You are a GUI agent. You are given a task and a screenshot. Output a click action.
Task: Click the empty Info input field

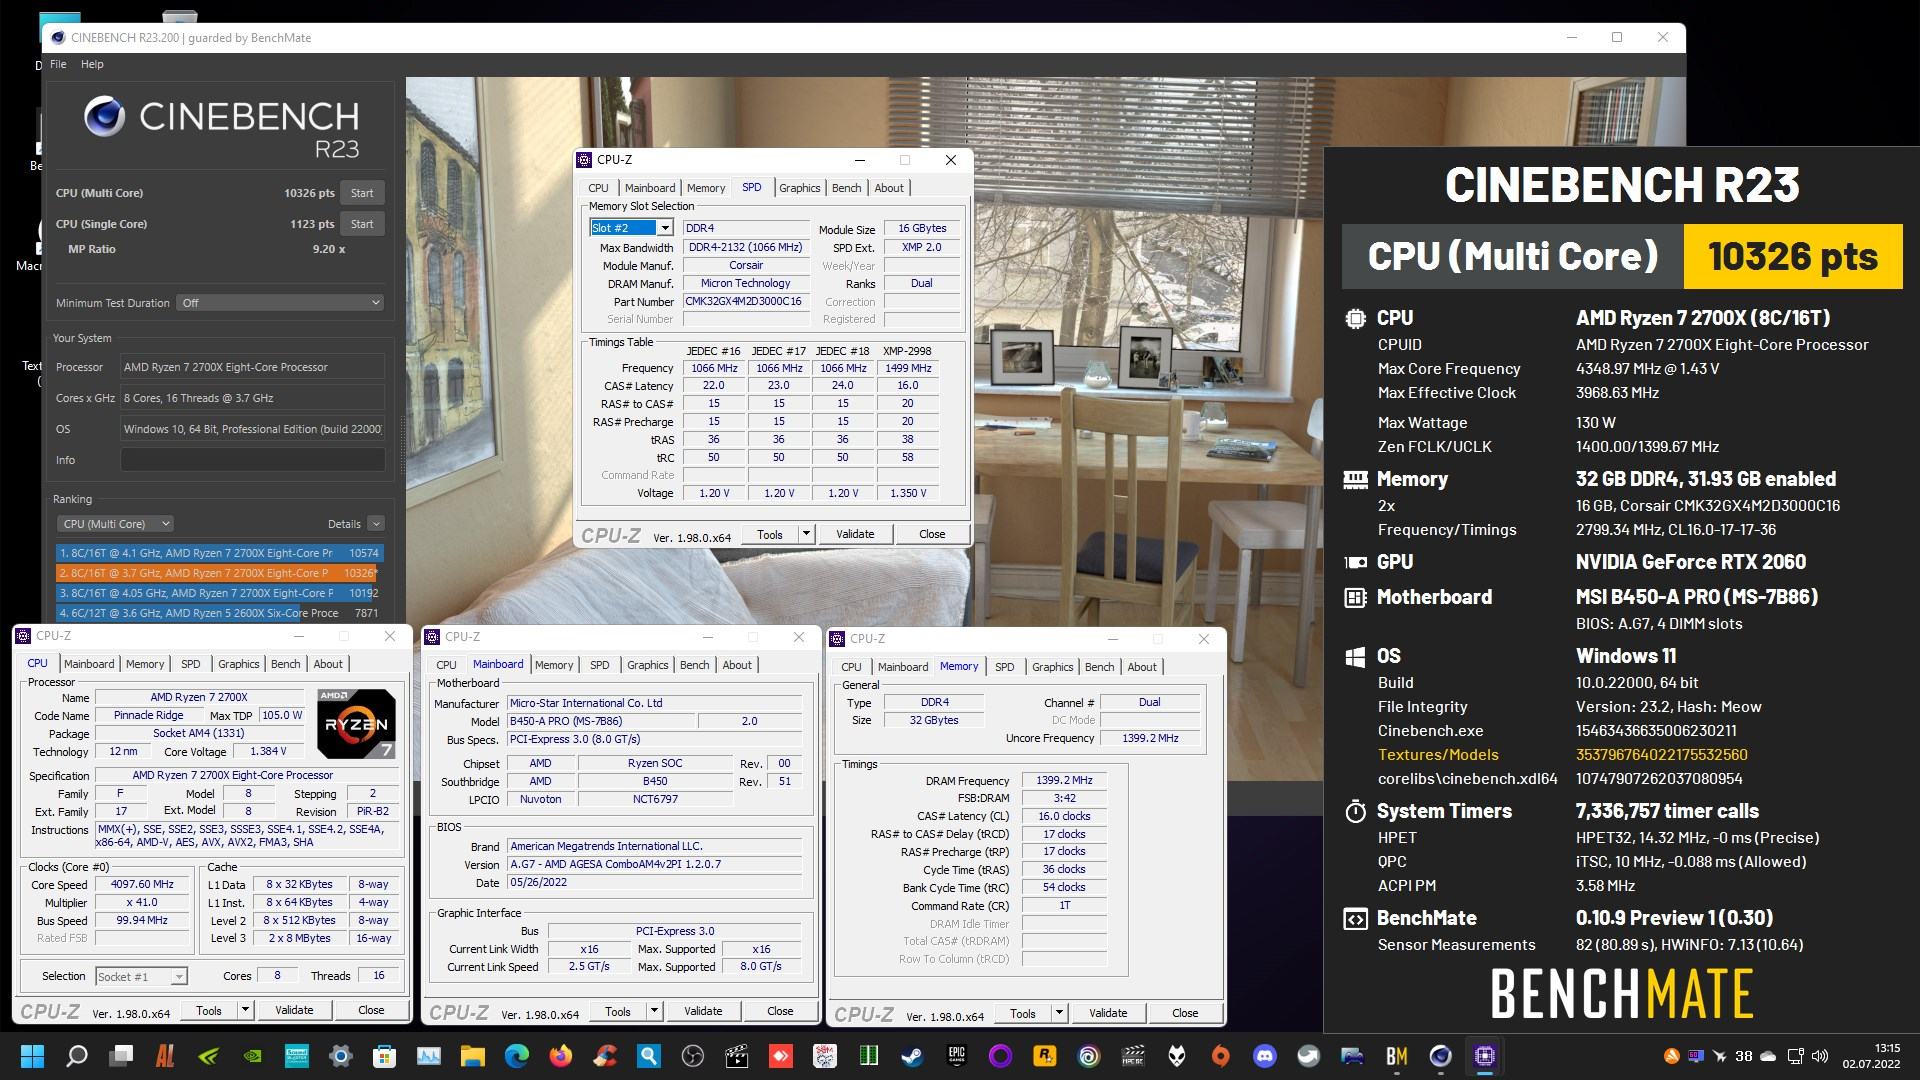pyautogui.click(x=252, y=460)
